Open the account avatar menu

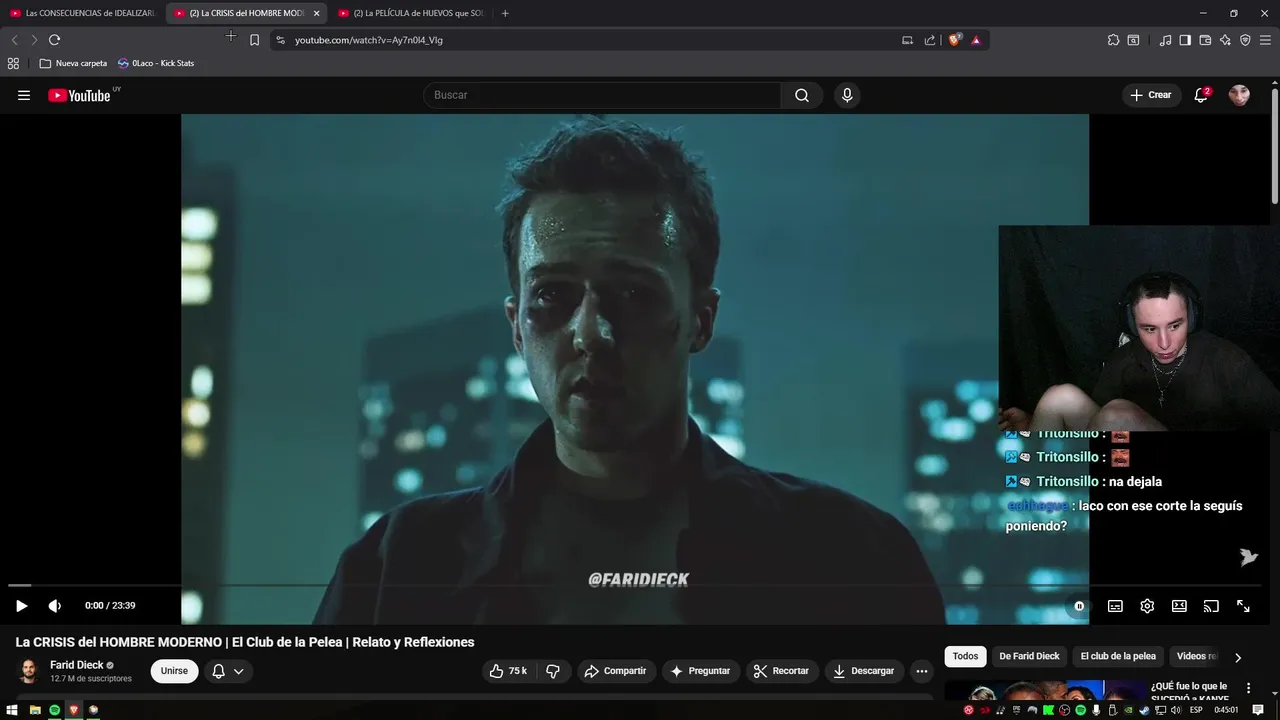point(1239,95)
